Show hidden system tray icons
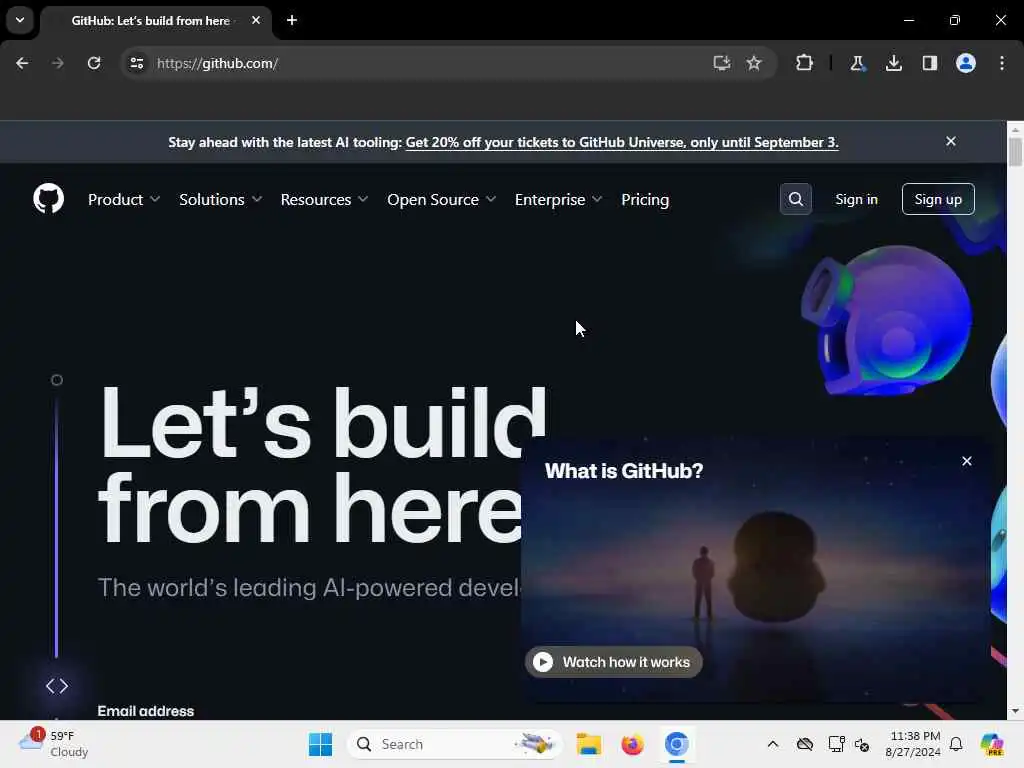Screen dimensions: 1024x768 pyautogui.click(x=773, y=744)
